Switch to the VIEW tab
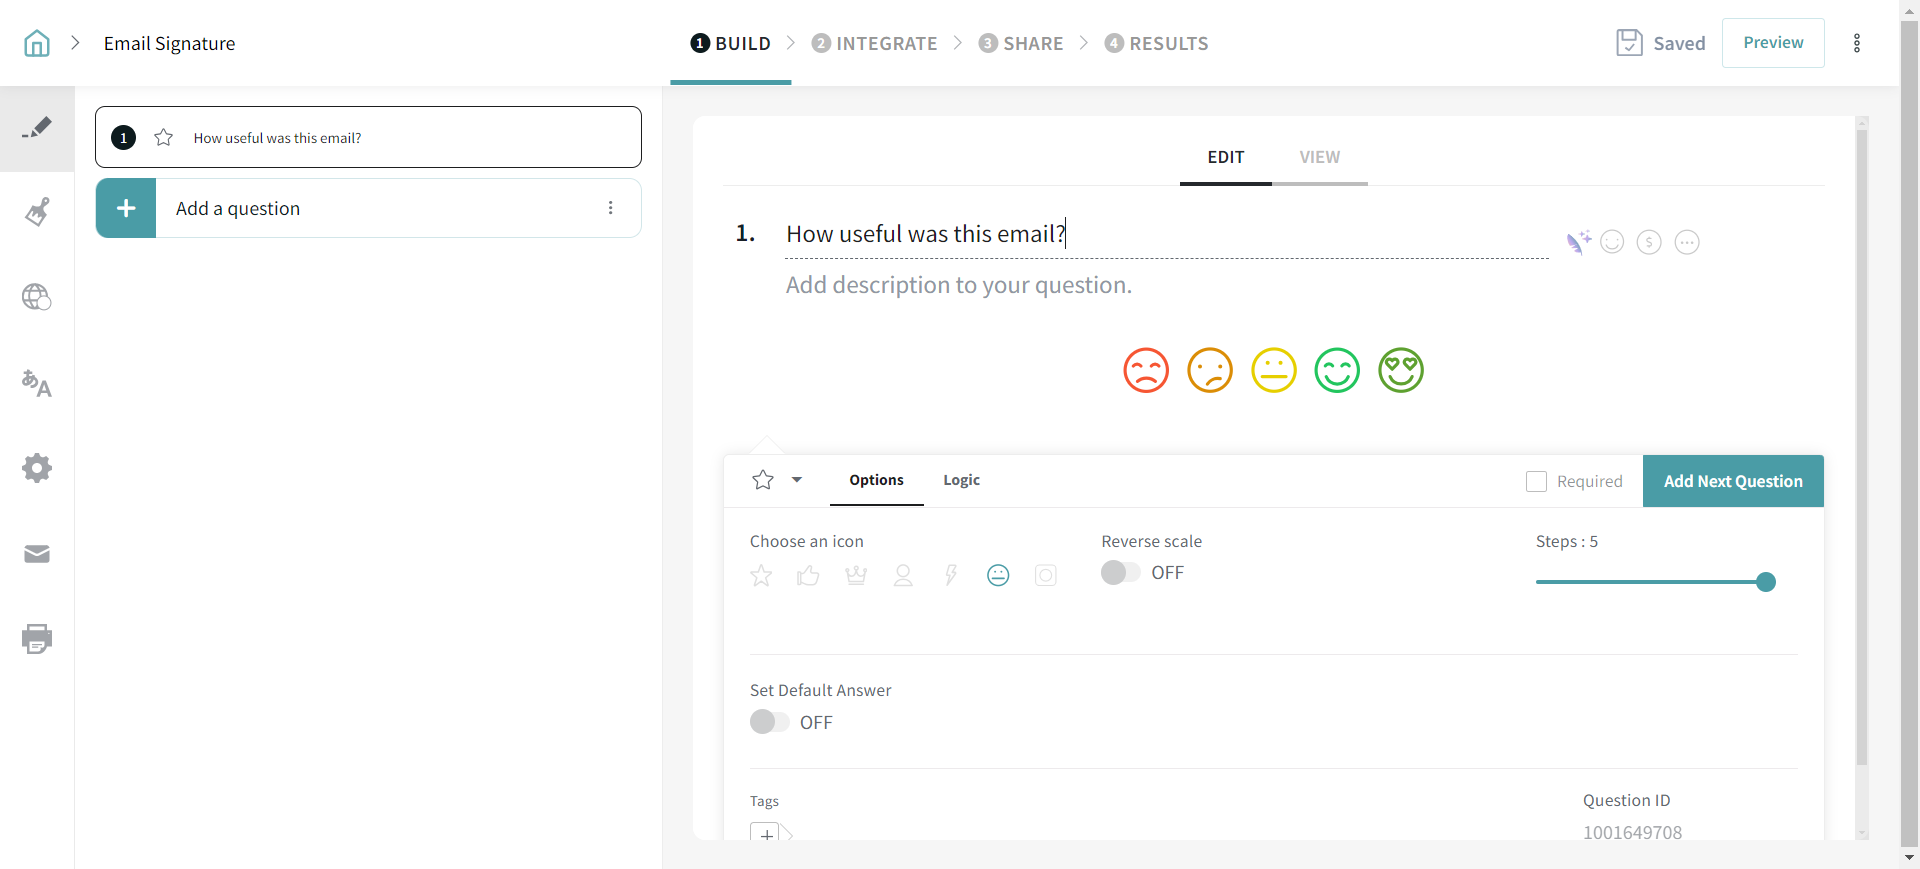The image size is (1920, 869). pos(1319,157)
